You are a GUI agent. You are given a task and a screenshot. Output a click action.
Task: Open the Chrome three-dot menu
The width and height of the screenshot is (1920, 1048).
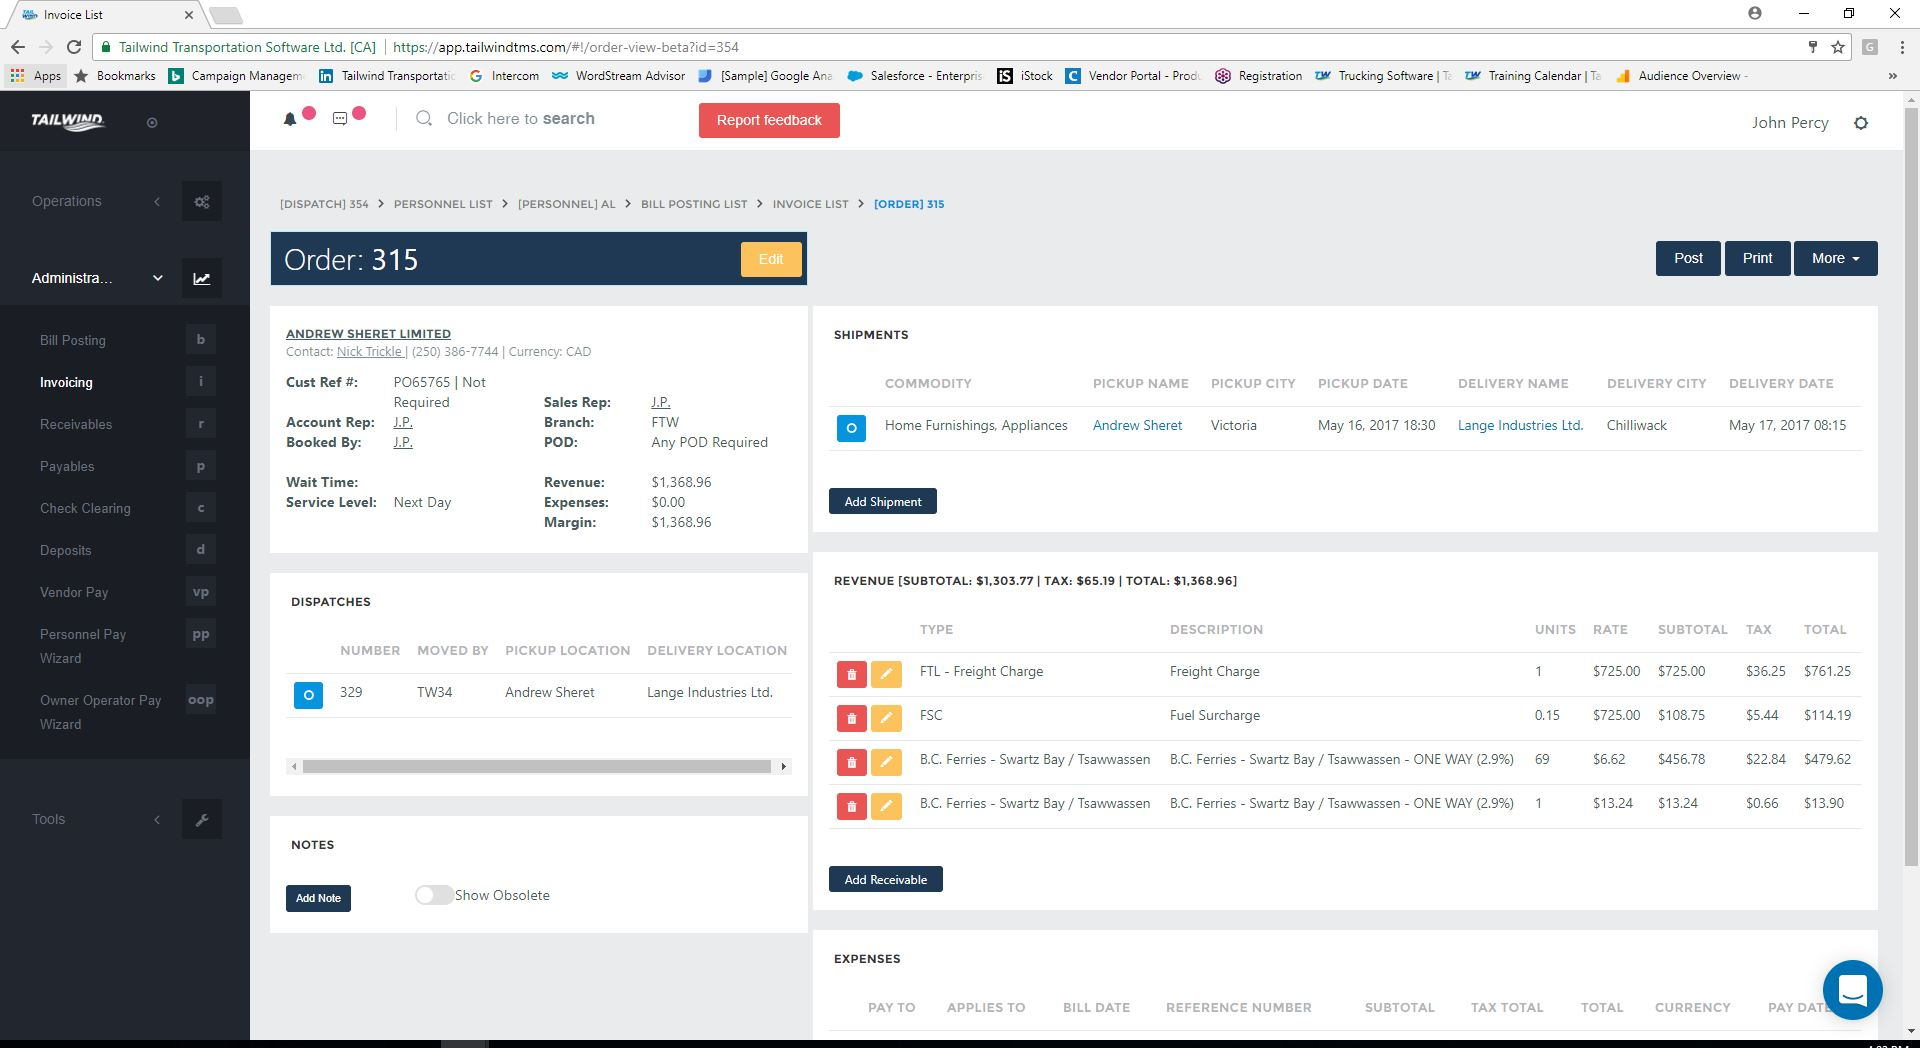pyautogui.click(x=1901, y=47)
